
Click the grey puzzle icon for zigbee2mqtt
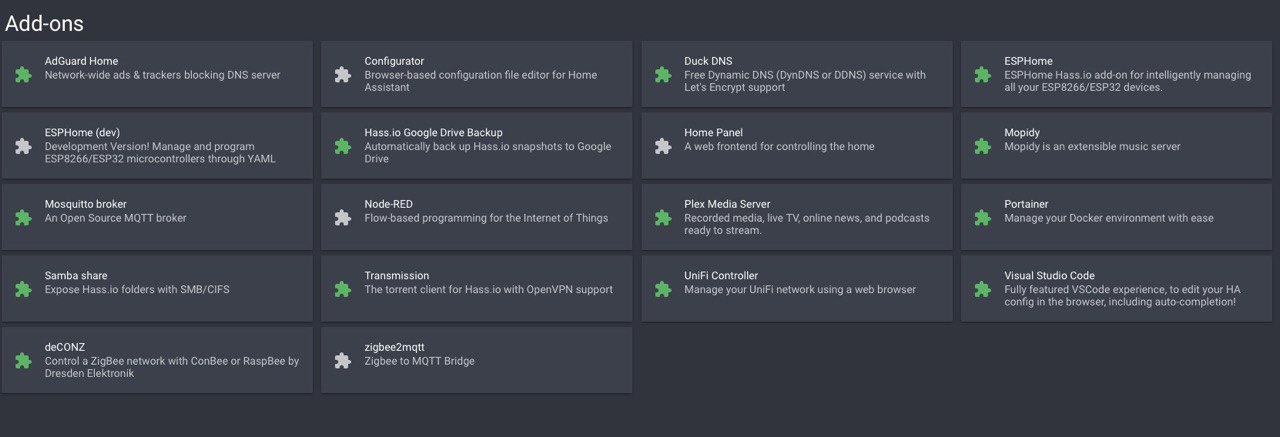pos(343,360)
